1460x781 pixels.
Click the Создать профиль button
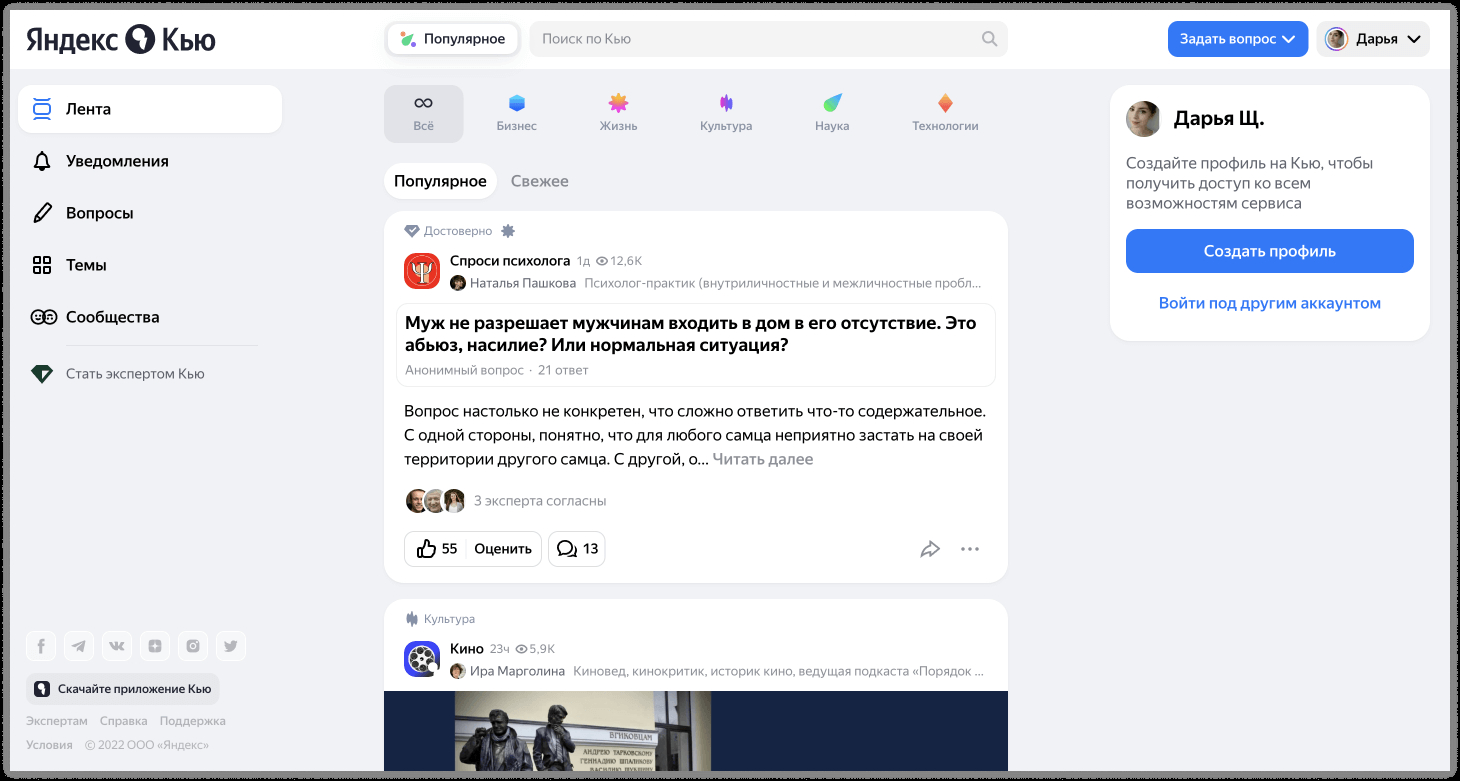point(1270,251)
